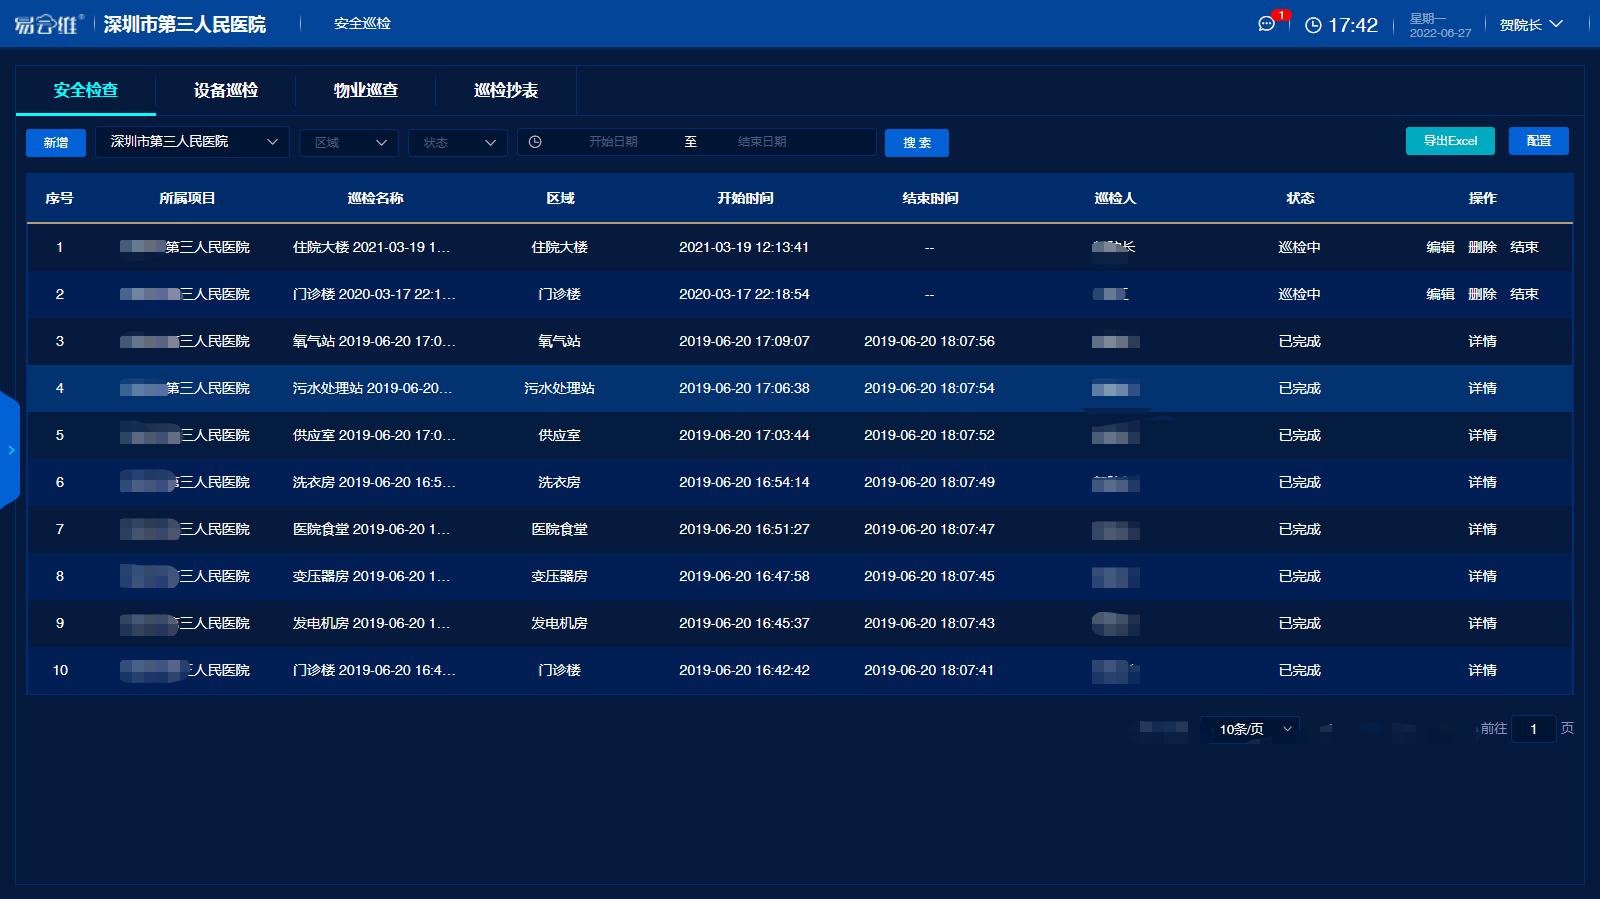Open the message notification chat icon
This screenshot has width=1600, height=899.
[x=1266, y=24]
